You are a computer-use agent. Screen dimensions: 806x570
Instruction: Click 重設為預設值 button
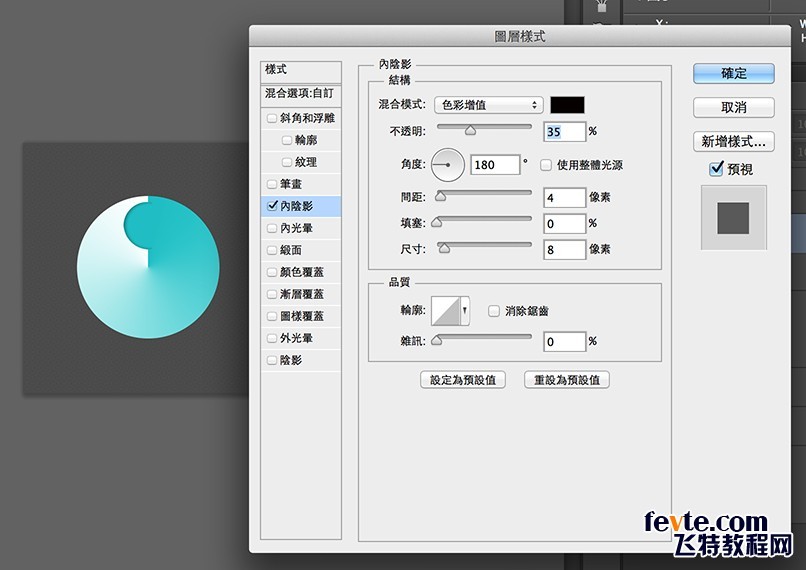(x=566, y=380)
